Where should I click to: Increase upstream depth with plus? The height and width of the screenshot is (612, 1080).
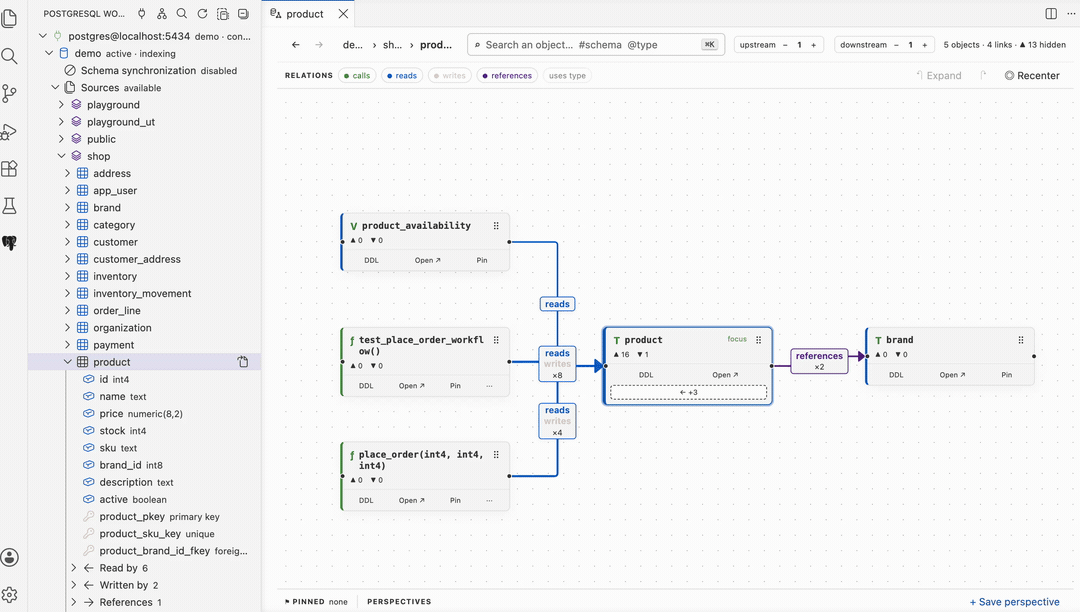point(813,45)
